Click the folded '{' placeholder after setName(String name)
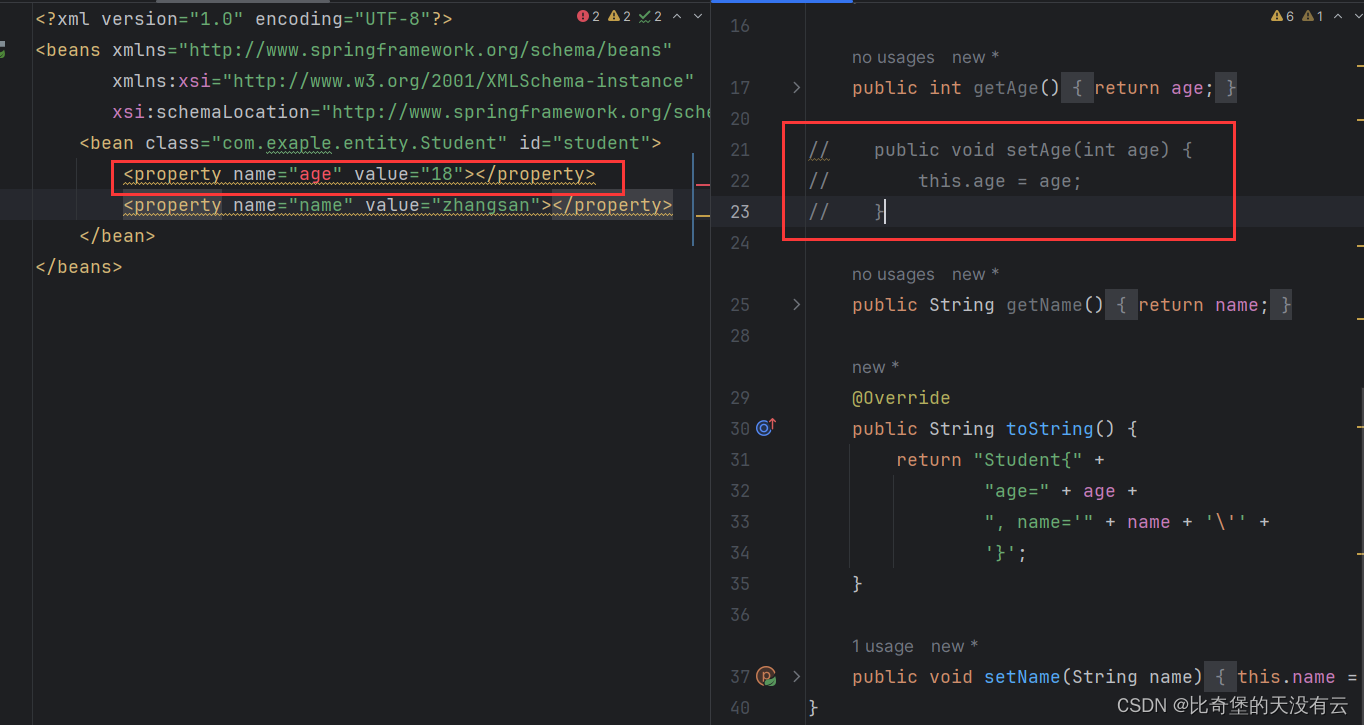The image size is (1364, 725). tap(1221, 677)
